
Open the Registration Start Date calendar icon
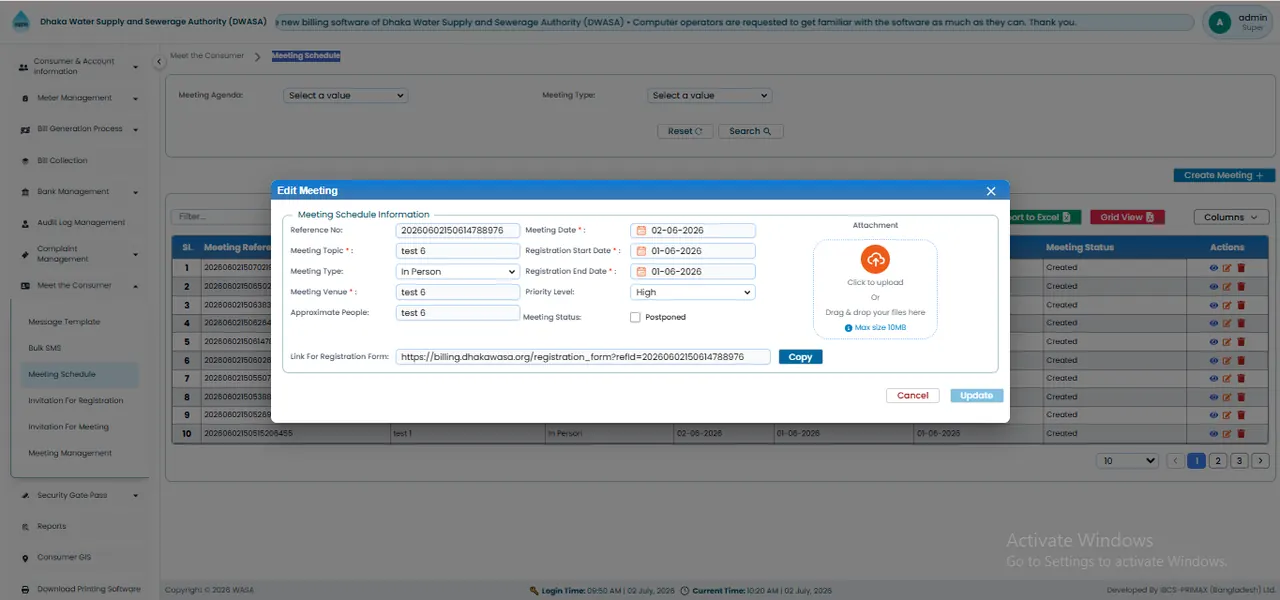click(641, 251)
